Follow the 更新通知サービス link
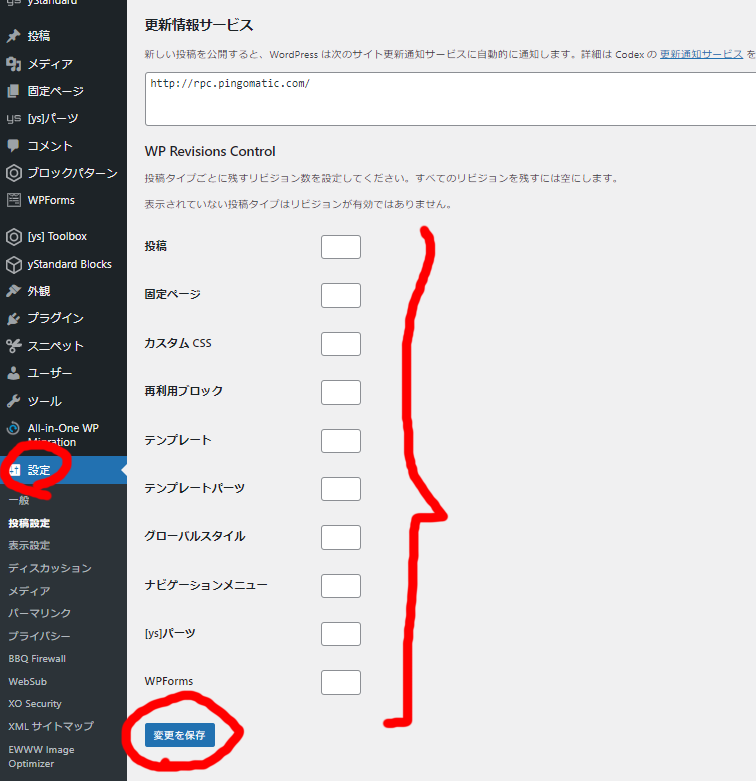The height and width of the screenshot is (781, 756). 701,54
